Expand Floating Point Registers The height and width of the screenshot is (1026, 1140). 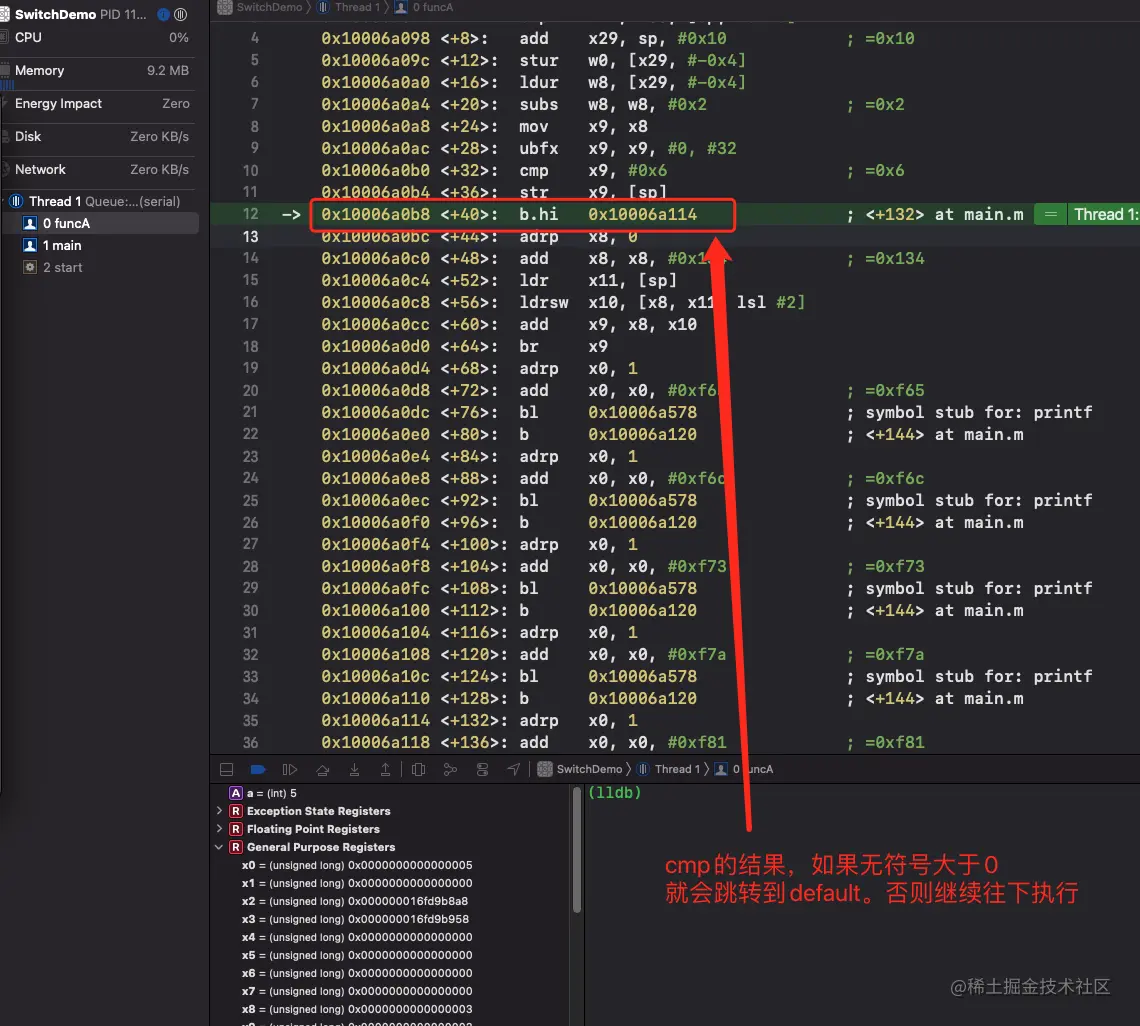218,829
